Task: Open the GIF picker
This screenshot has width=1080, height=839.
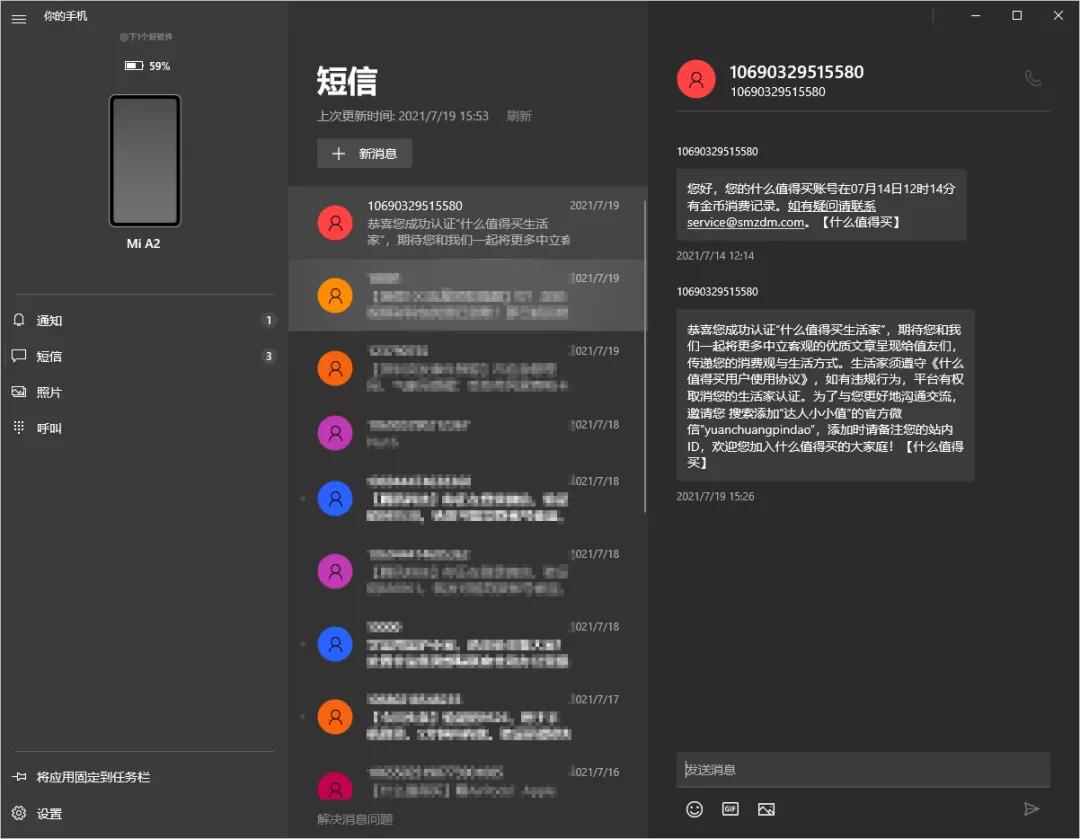Action: pyautogui.click(x=730, y=809)
